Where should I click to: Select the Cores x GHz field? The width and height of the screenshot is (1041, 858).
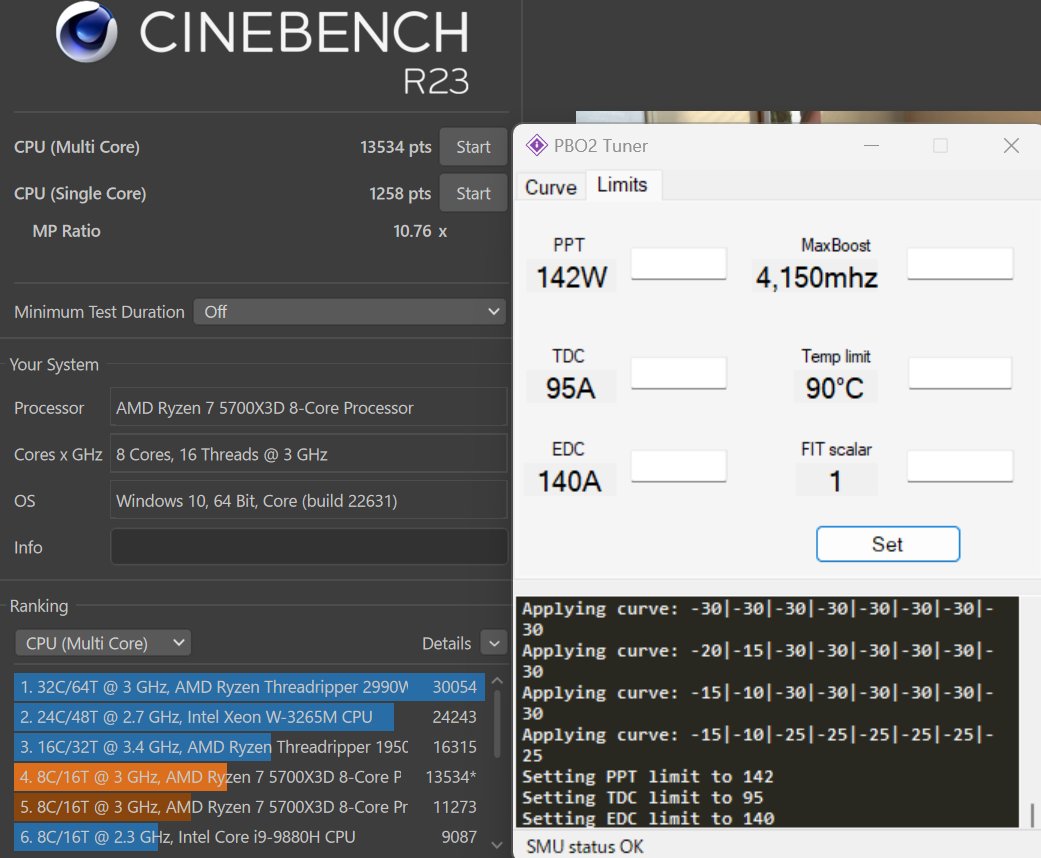pyautogui.click(x=309, y=454)
